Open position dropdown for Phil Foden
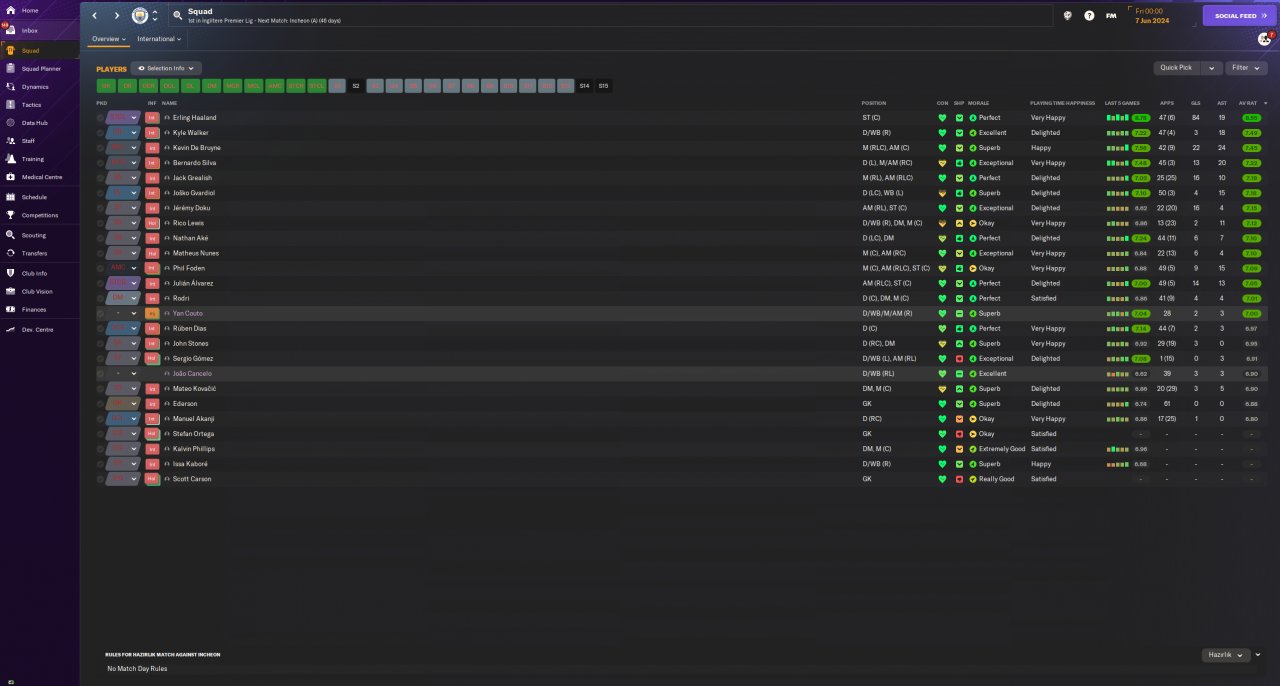 pyautogui.click(x=134, y=268)
